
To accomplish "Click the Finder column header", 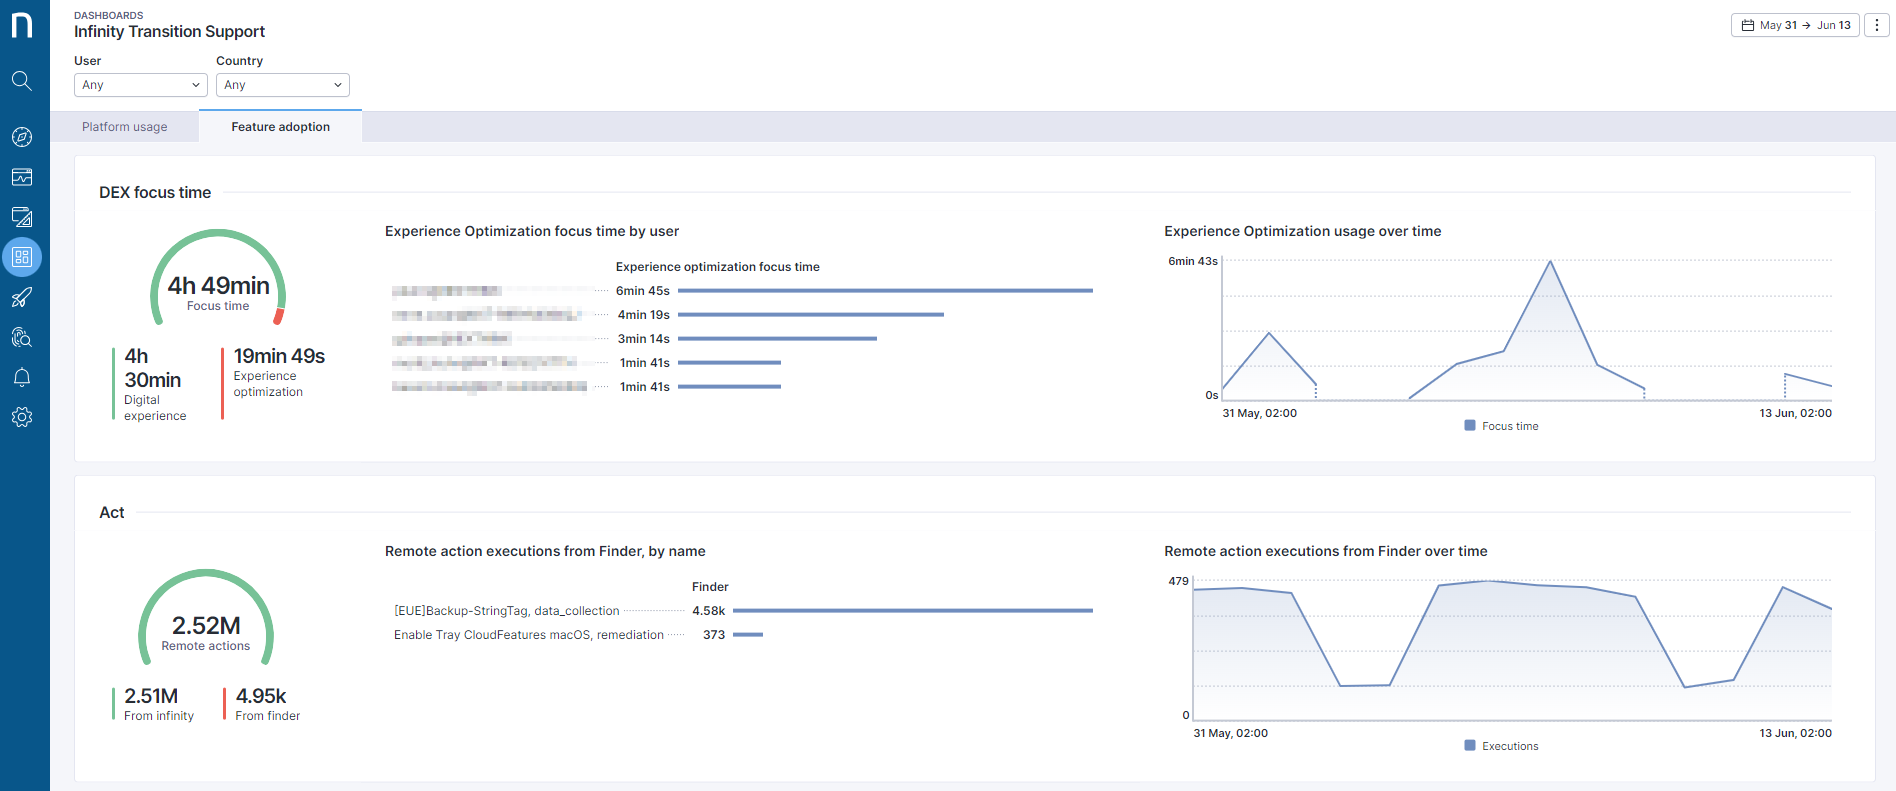I will 710,587.
